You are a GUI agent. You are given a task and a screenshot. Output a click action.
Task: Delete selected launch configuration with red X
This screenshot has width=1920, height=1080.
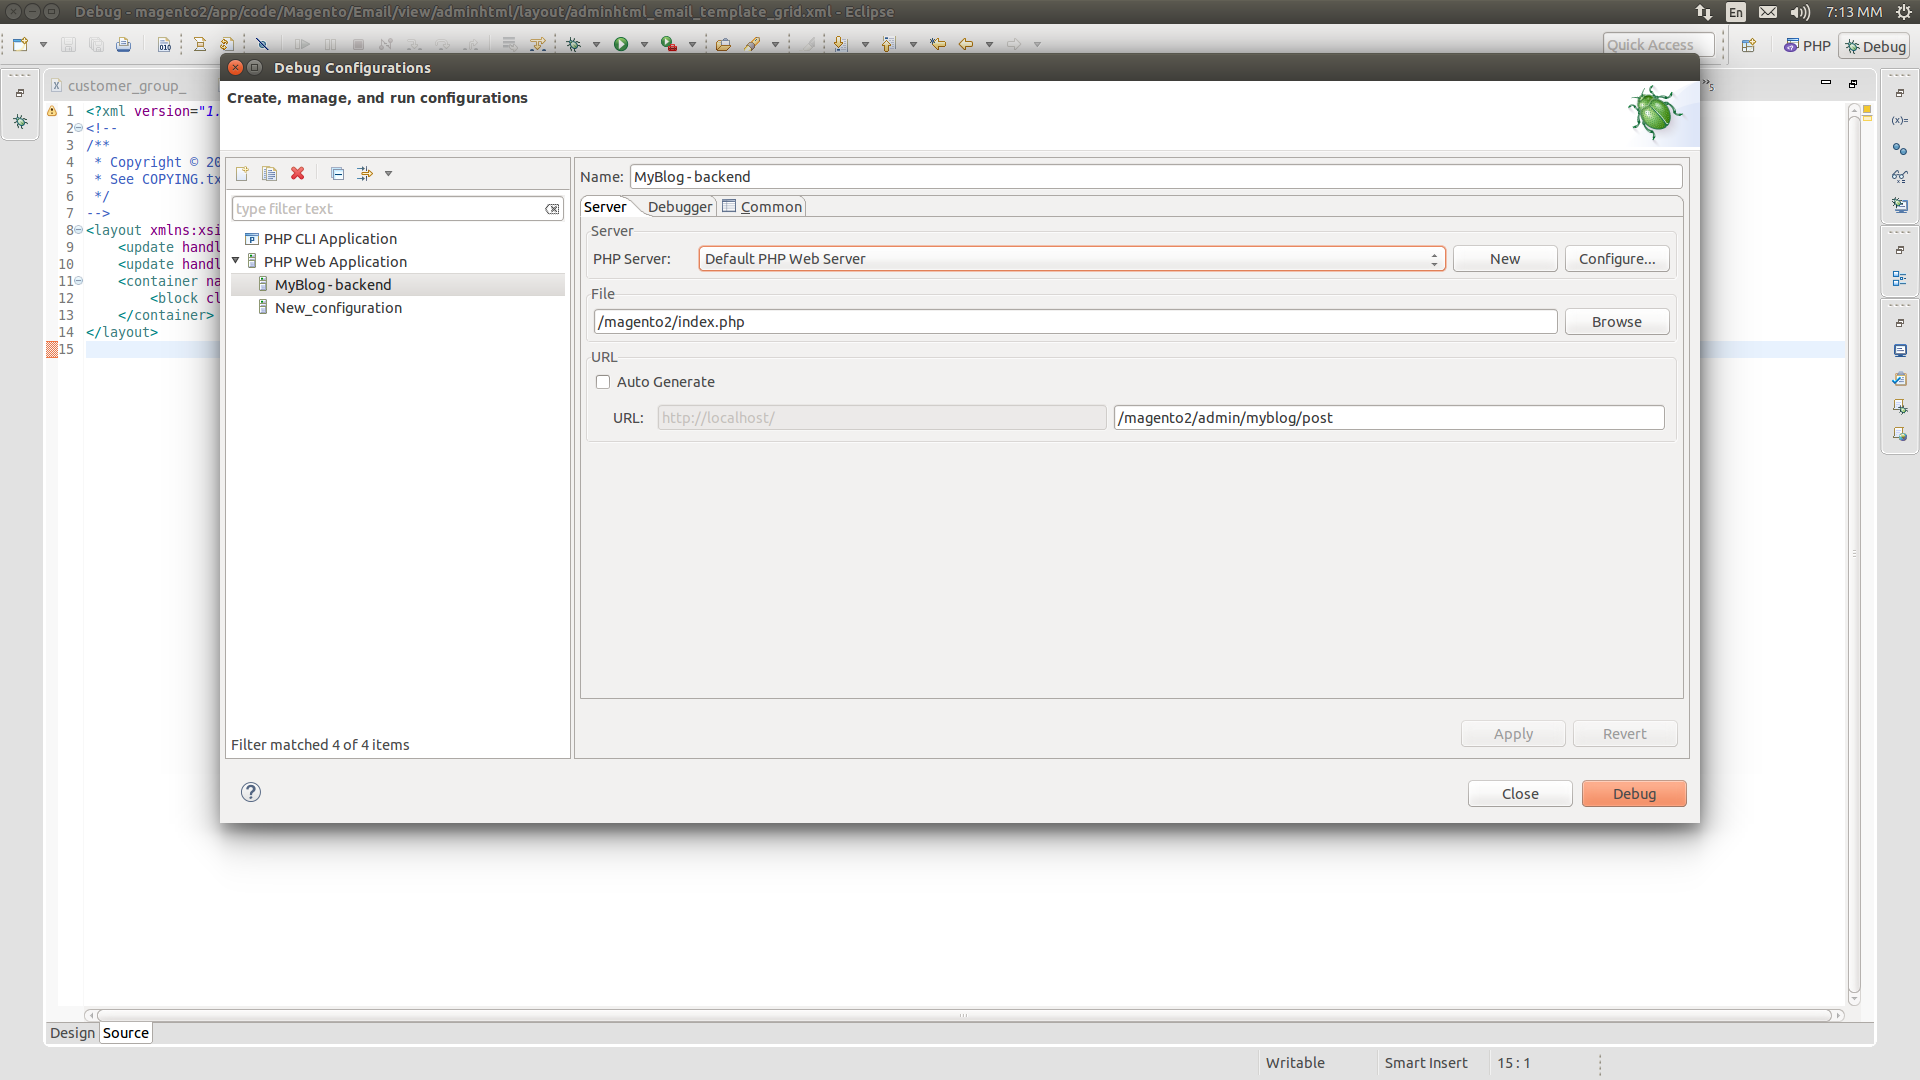297,174
